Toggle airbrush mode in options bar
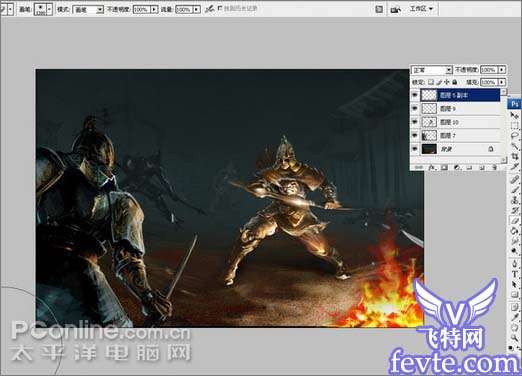 click(209, 9)
